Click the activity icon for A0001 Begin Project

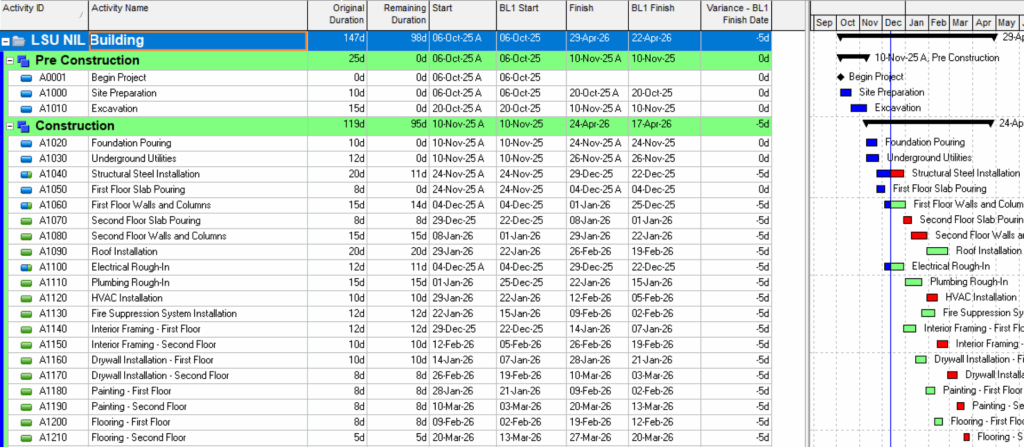coord(27,77)
